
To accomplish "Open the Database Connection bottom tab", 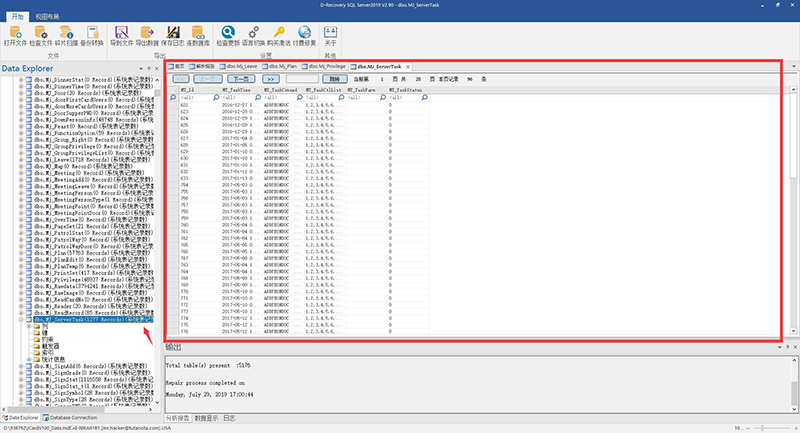I will pyautogui.click(x=70, y=418).
